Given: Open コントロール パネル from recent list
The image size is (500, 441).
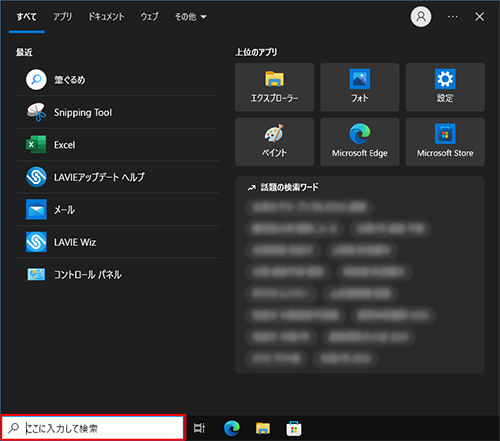Looking at the screenshot, I should tap(118, 274).
